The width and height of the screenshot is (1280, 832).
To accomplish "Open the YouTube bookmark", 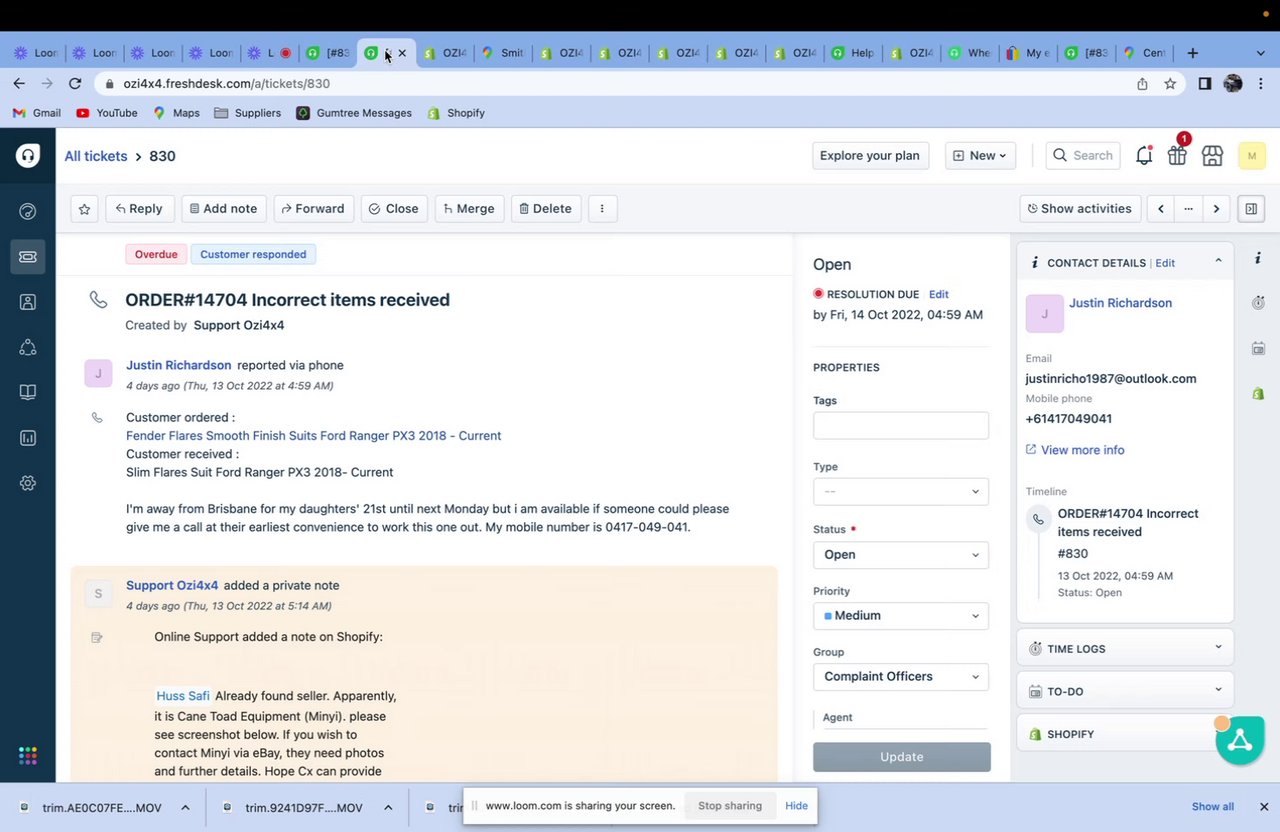I will (x=107, y=113).
